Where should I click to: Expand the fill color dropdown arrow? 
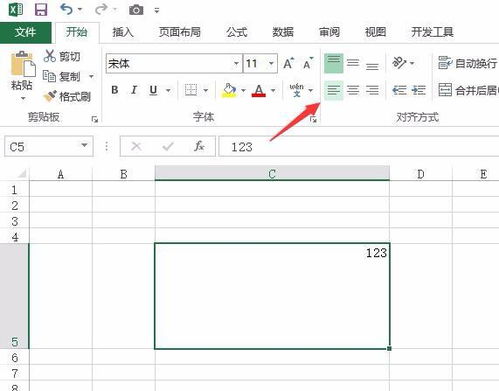click(x=243, y=90)
